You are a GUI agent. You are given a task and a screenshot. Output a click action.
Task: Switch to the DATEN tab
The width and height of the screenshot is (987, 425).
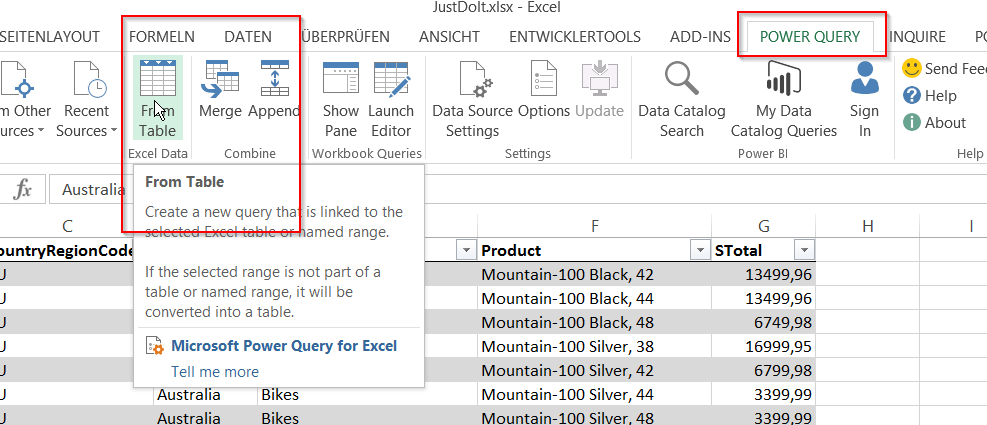(248, 37)
